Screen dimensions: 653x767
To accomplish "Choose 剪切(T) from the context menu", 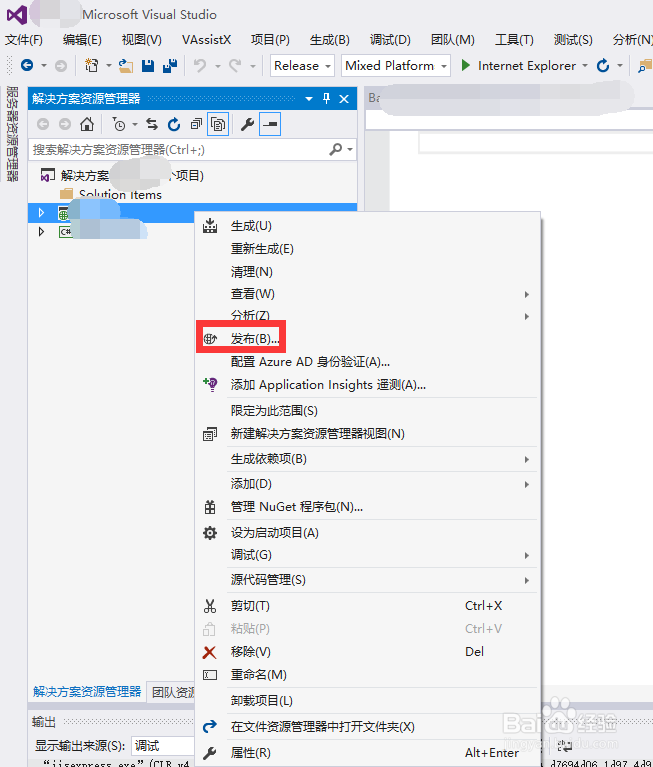I will [x=368, y=606].
